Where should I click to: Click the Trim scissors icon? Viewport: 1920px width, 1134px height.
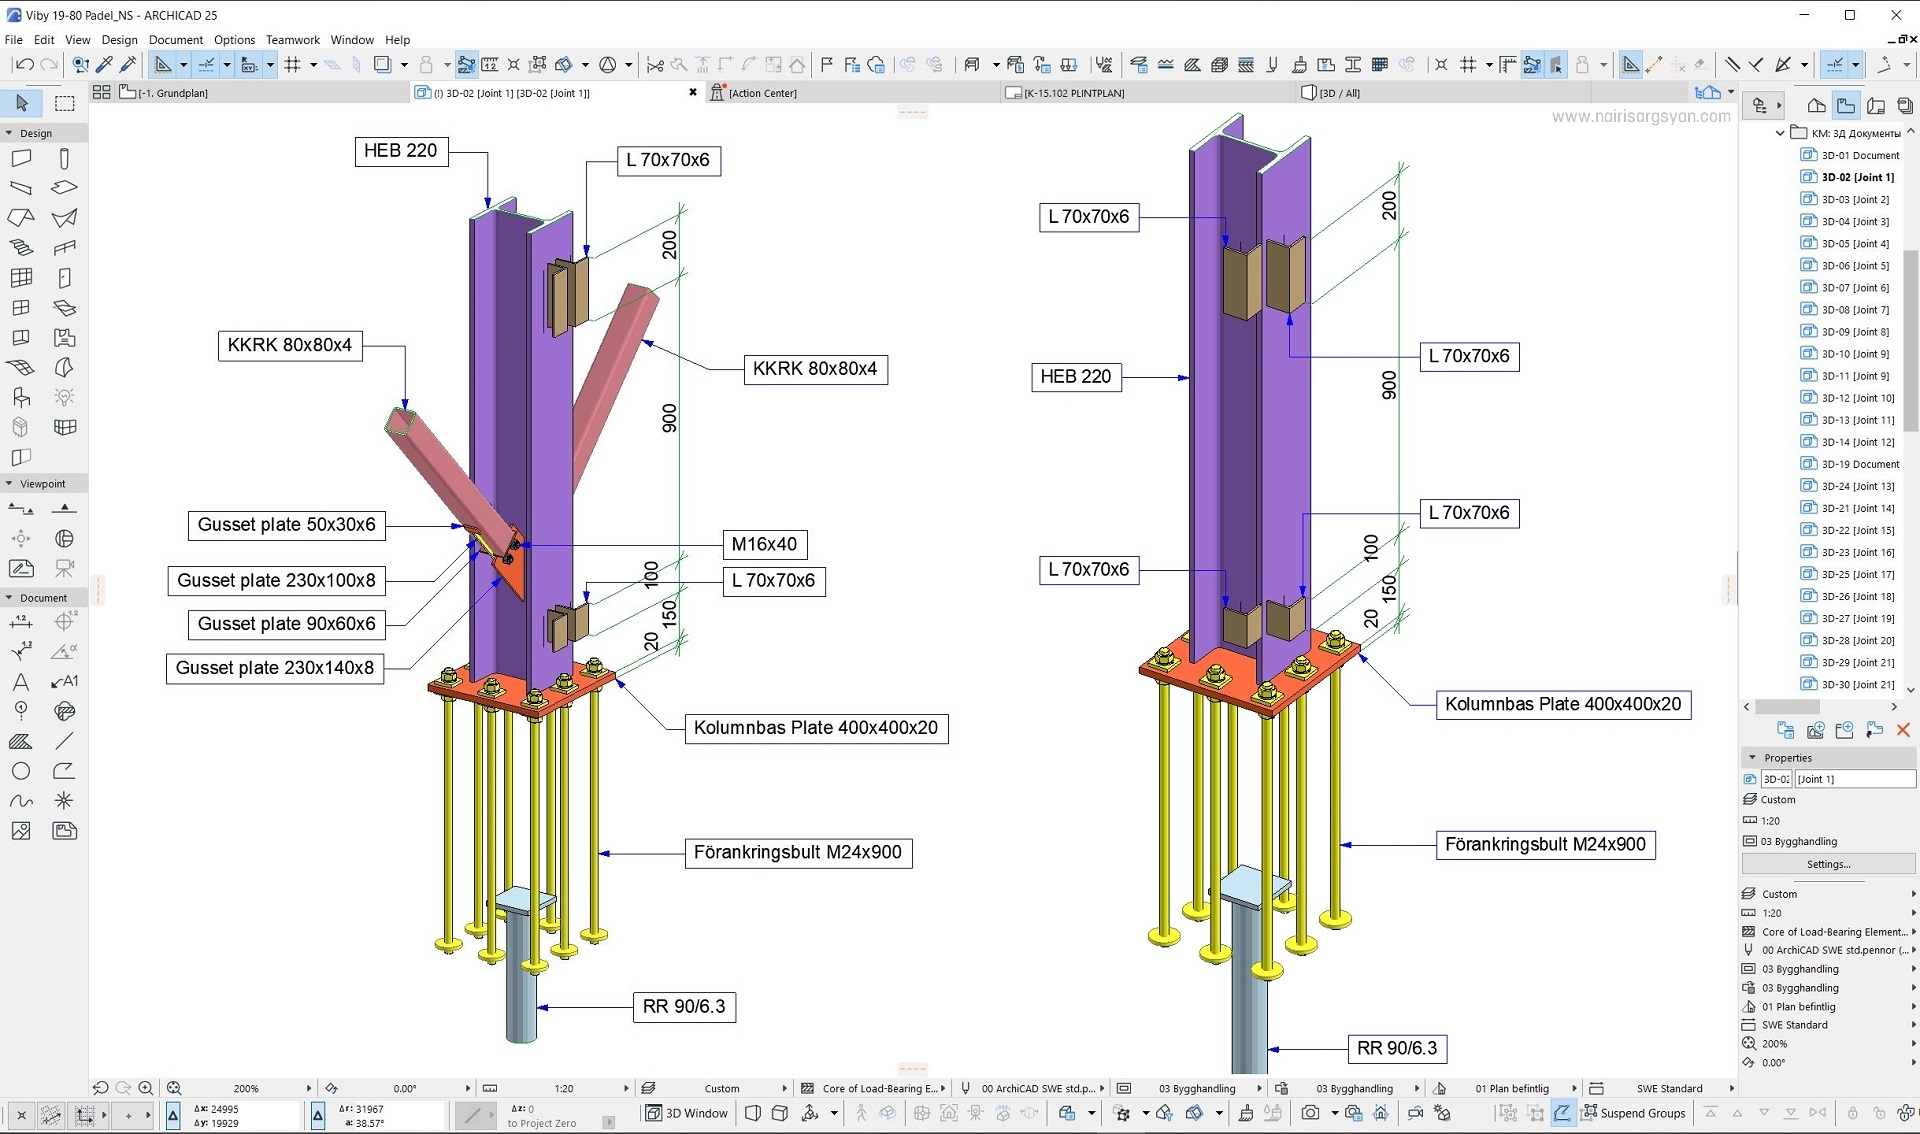point(655,65)
